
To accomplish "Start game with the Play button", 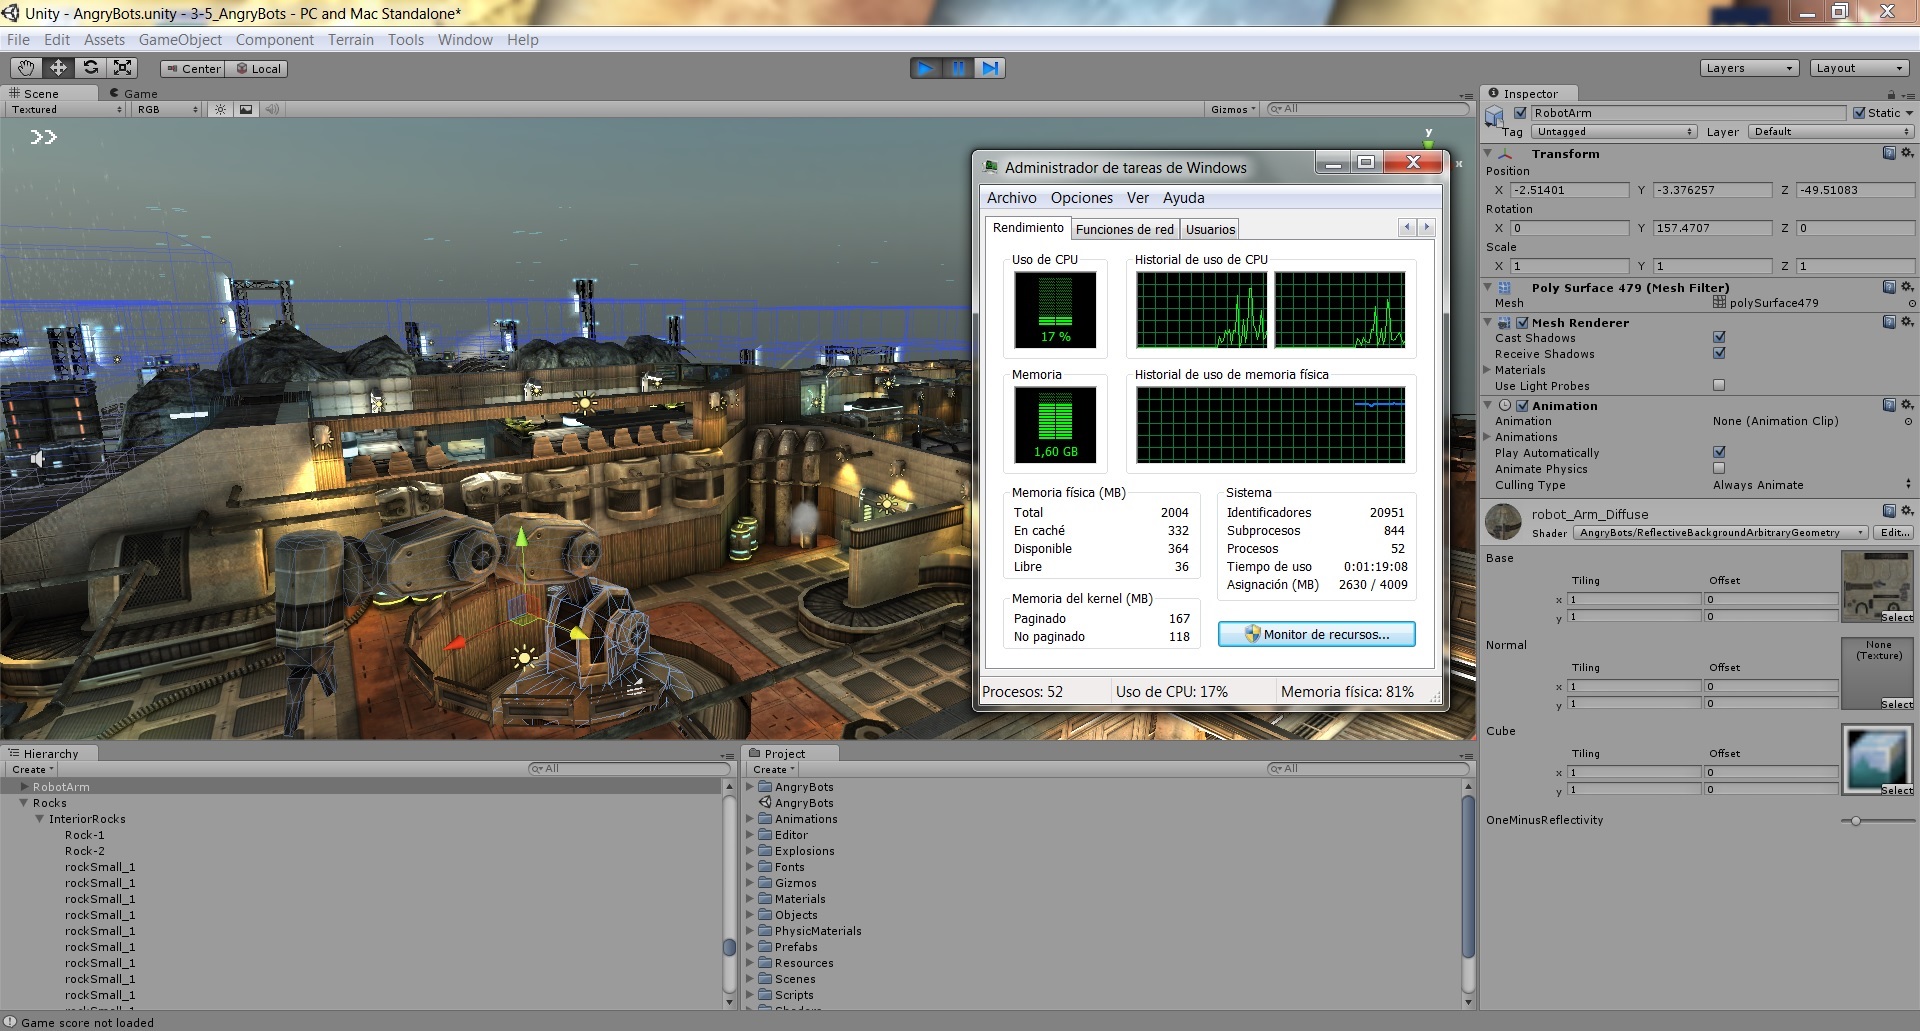I will click(x=926, y=68).
